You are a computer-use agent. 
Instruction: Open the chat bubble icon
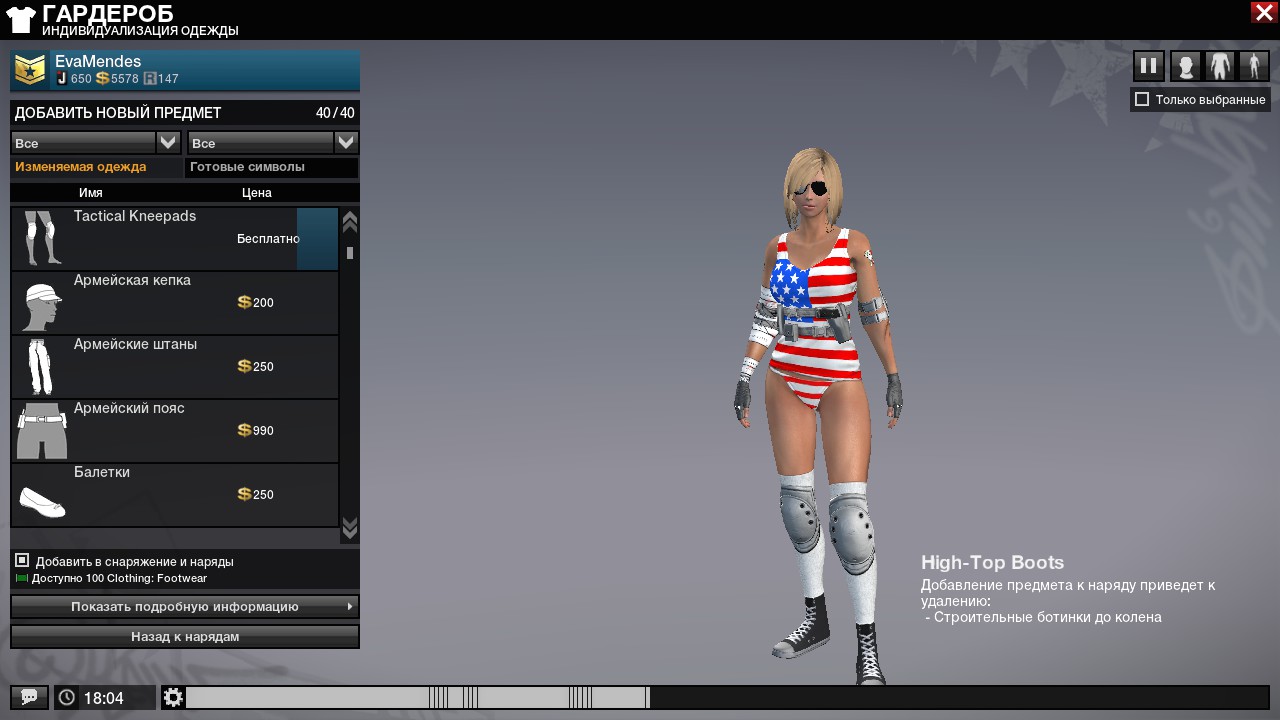coord(29,697)
